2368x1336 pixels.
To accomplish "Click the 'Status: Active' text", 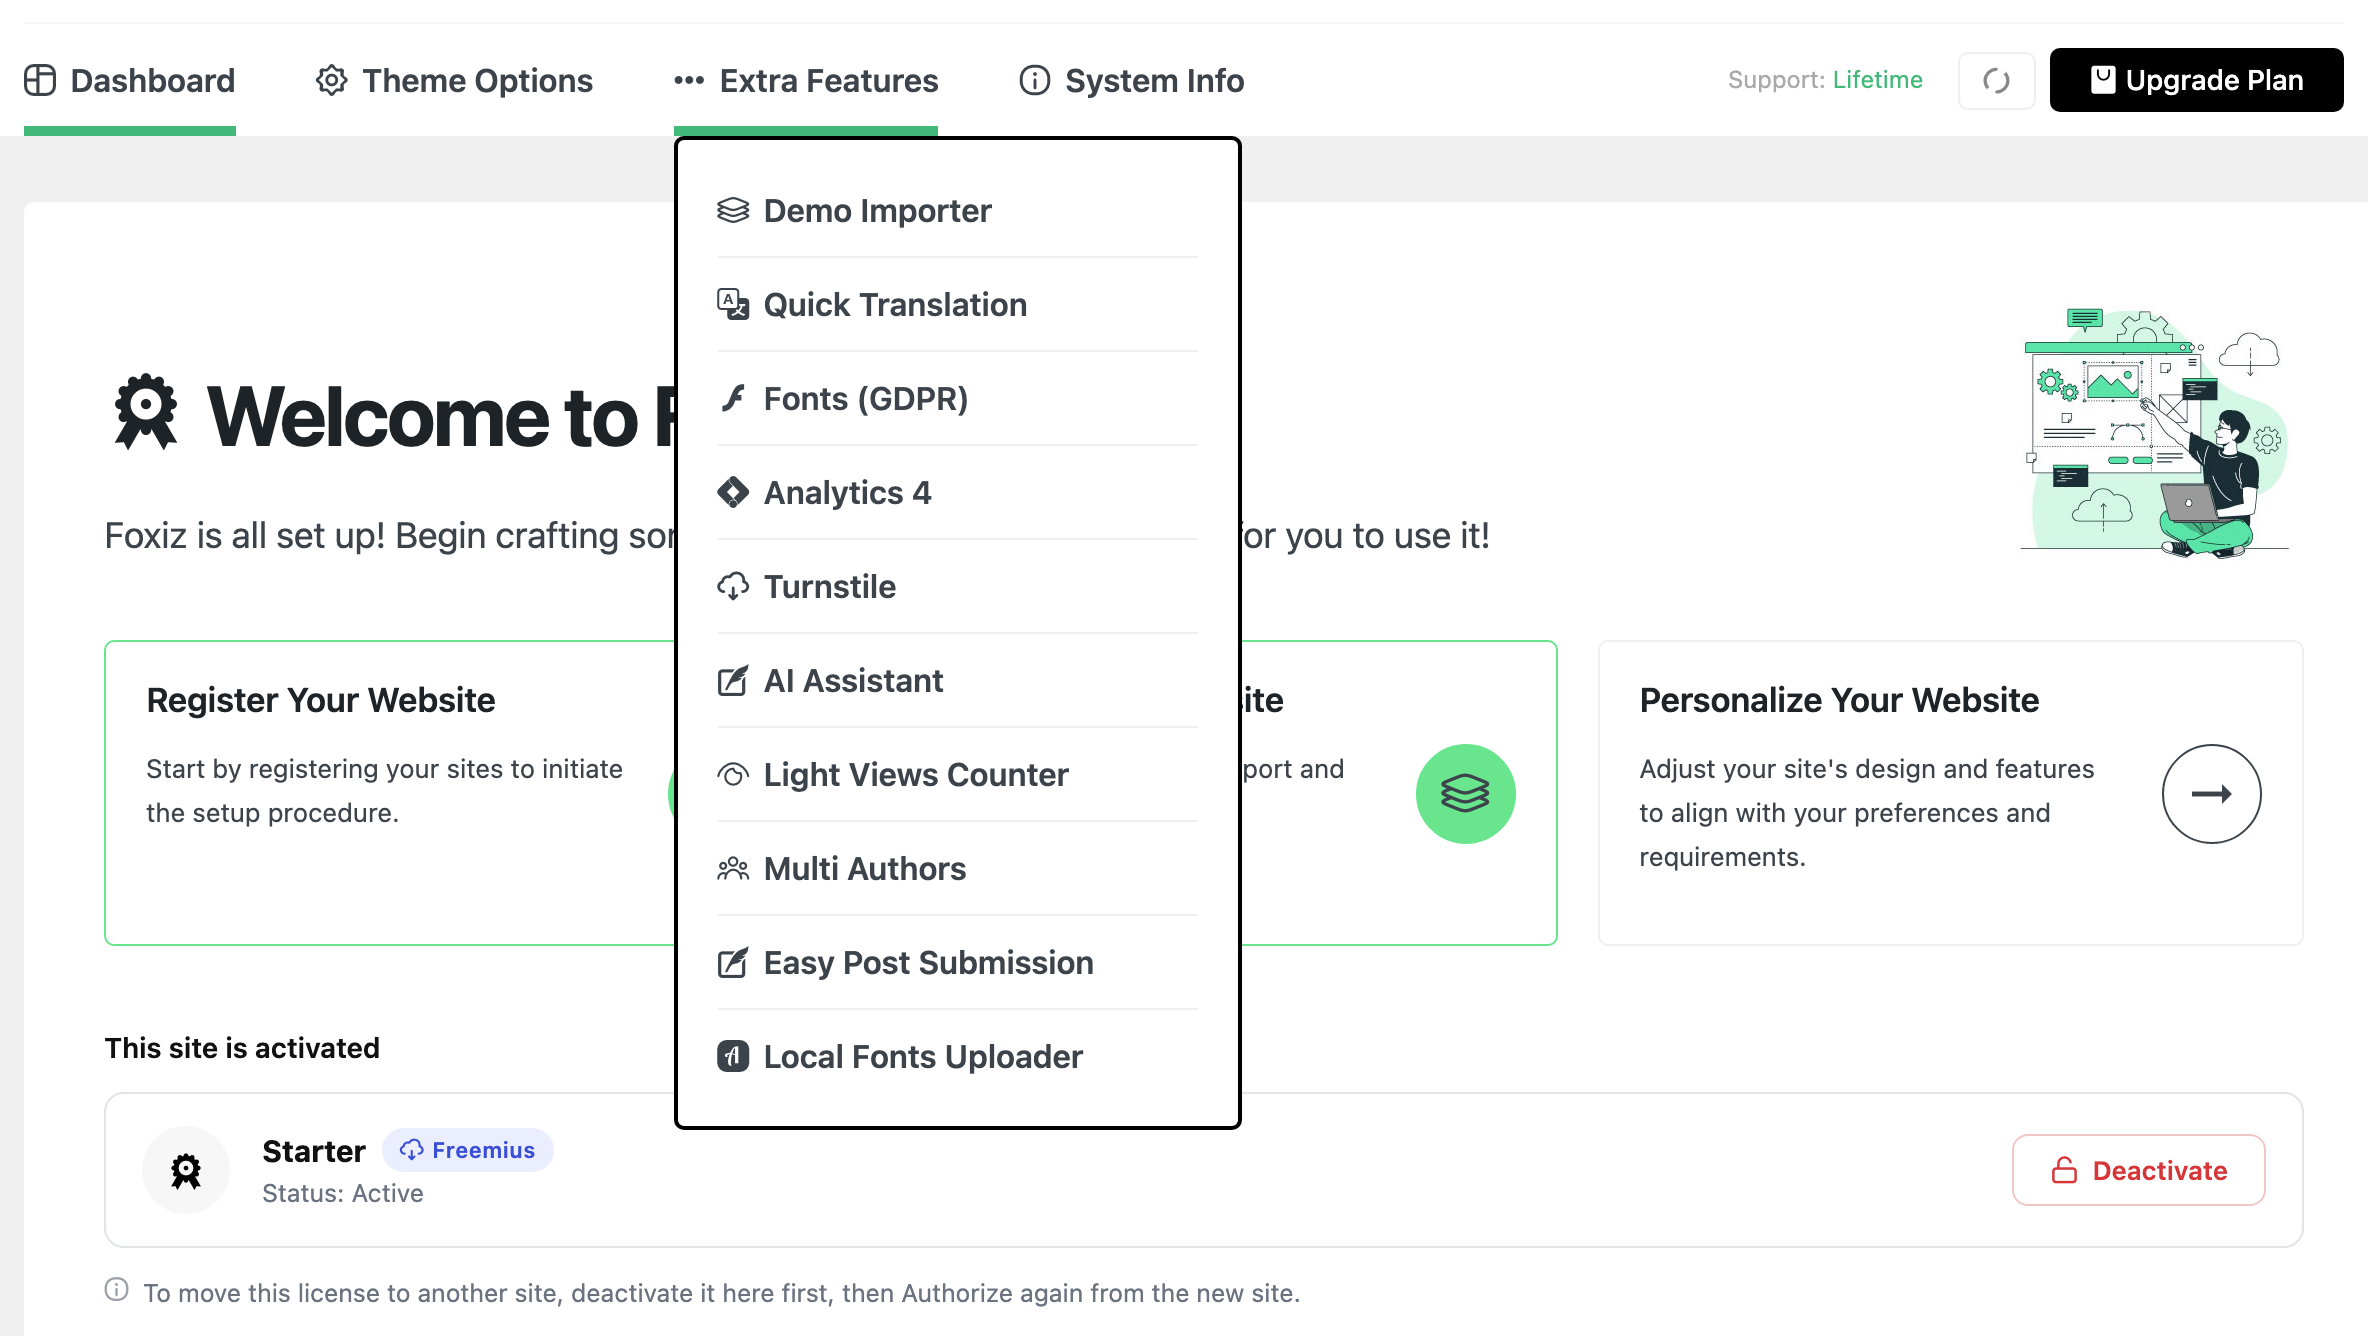I will coord(343,1193).
